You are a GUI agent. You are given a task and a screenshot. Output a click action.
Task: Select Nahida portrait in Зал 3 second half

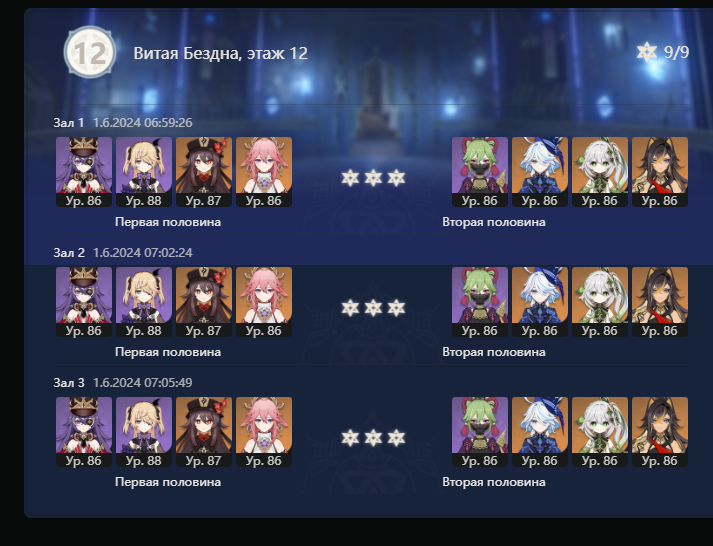(x=600, y=432)
